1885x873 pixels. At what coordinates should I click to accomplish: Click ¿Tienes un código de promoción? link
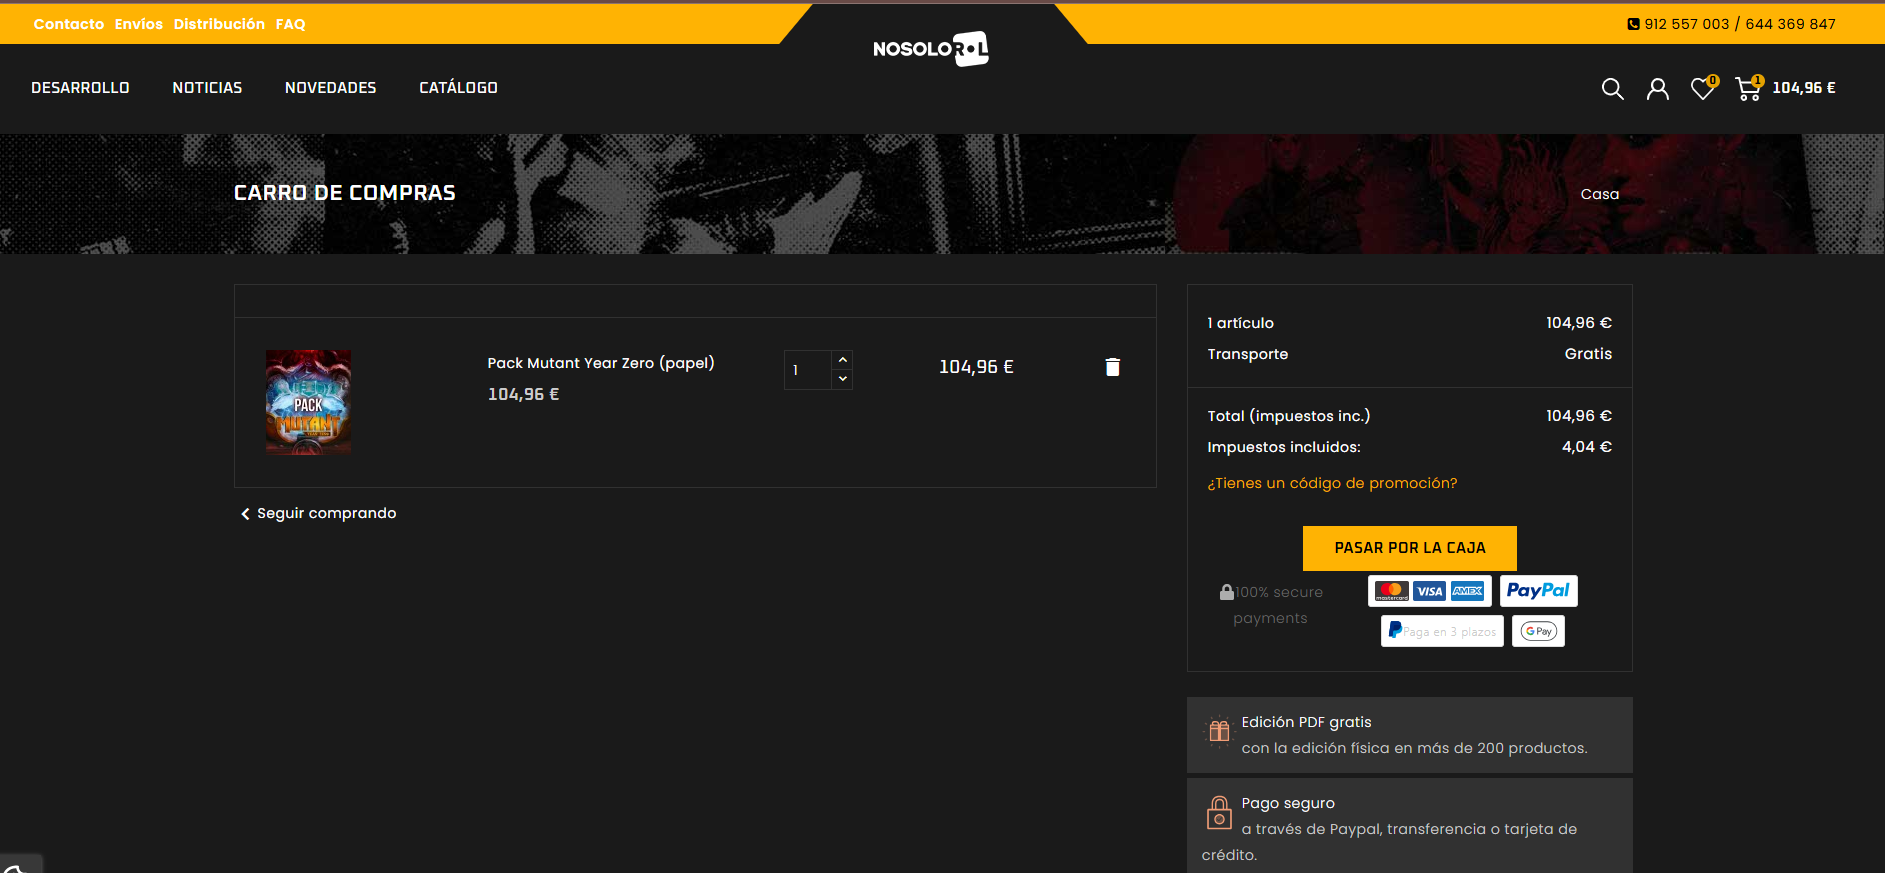click(x=1332, y=483)
